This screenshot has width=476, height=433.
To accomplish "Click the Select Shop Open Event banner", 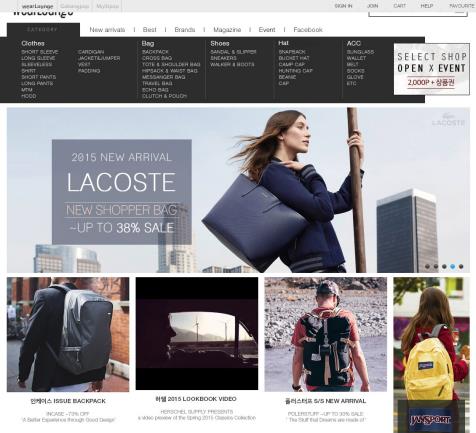I will coord(431,69).
